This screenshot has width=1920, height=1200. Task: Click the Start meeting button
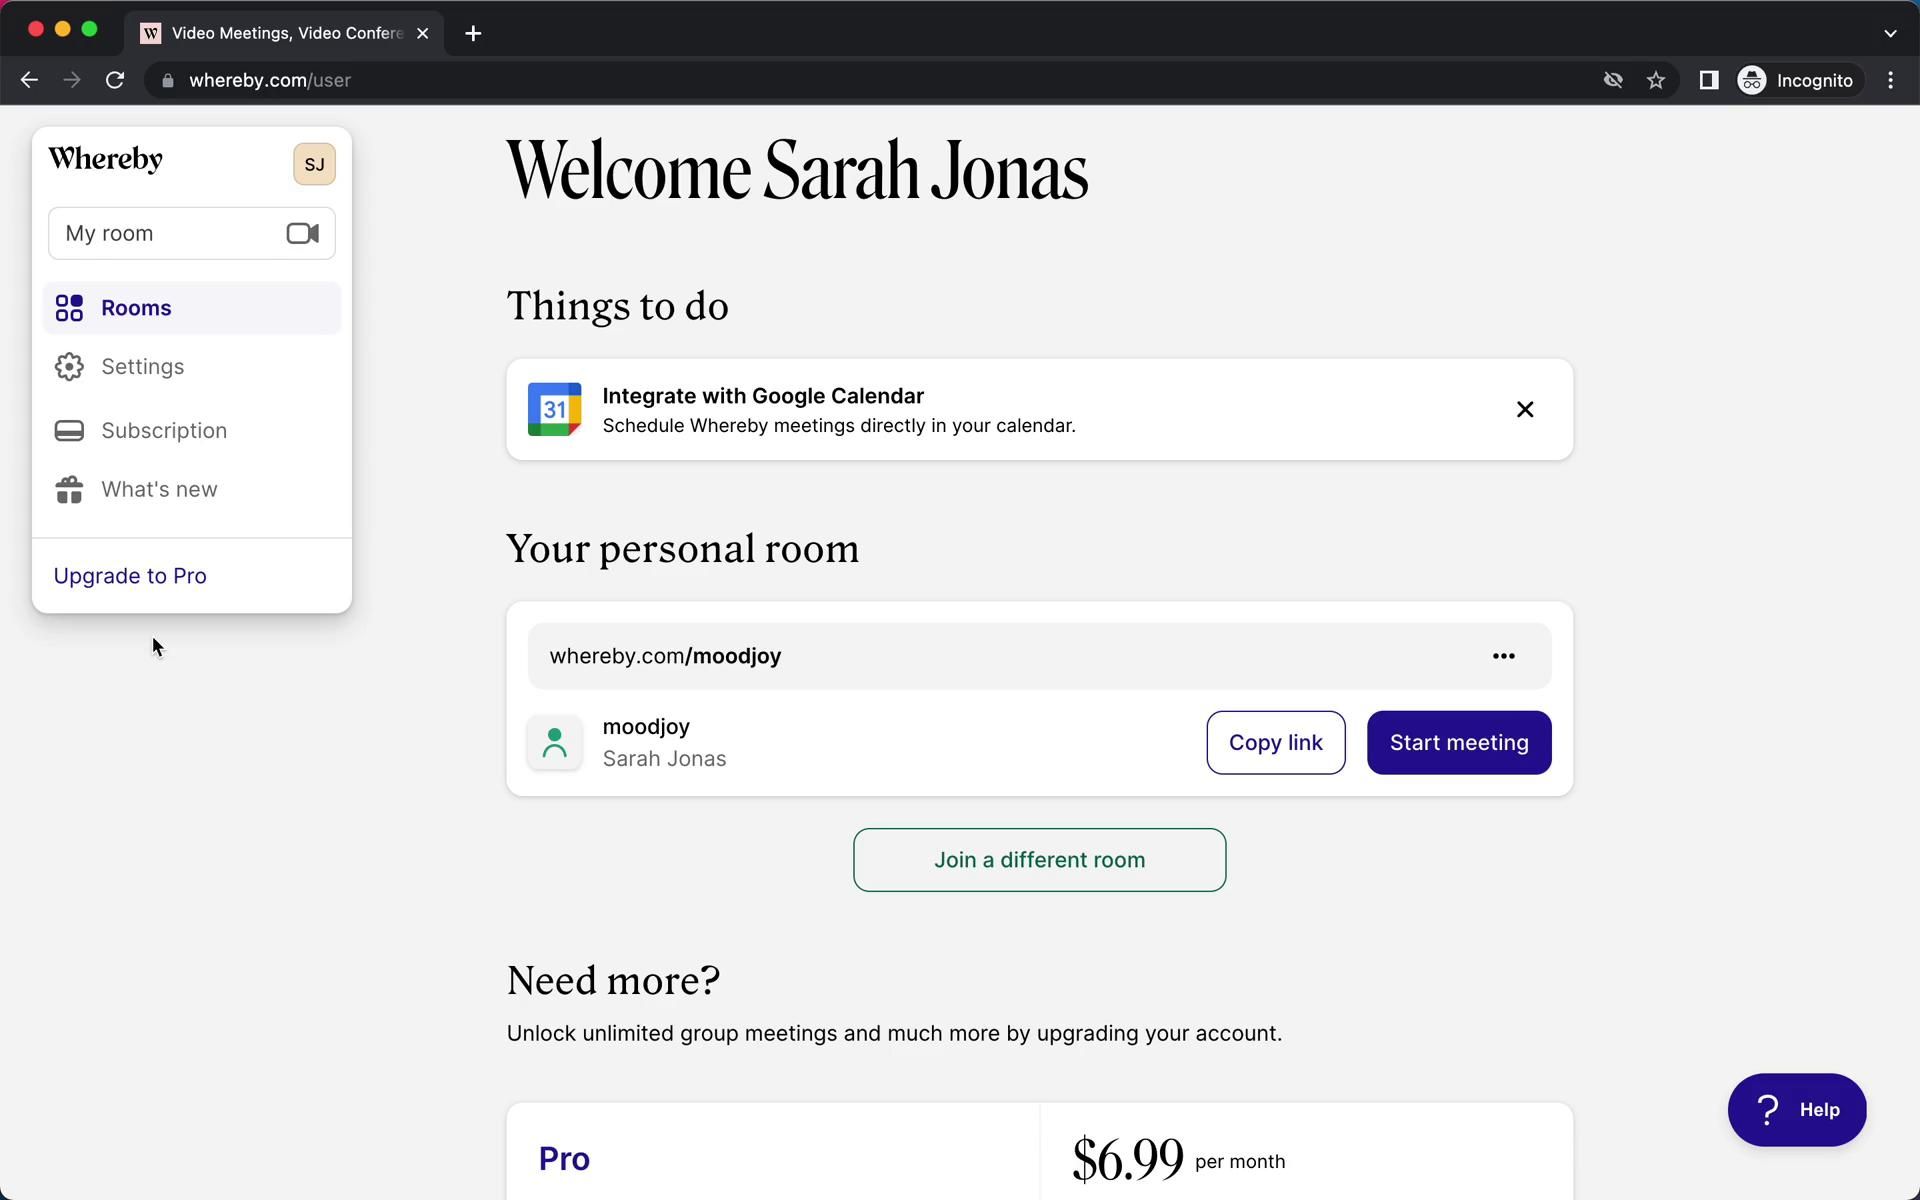(1459, 743)
